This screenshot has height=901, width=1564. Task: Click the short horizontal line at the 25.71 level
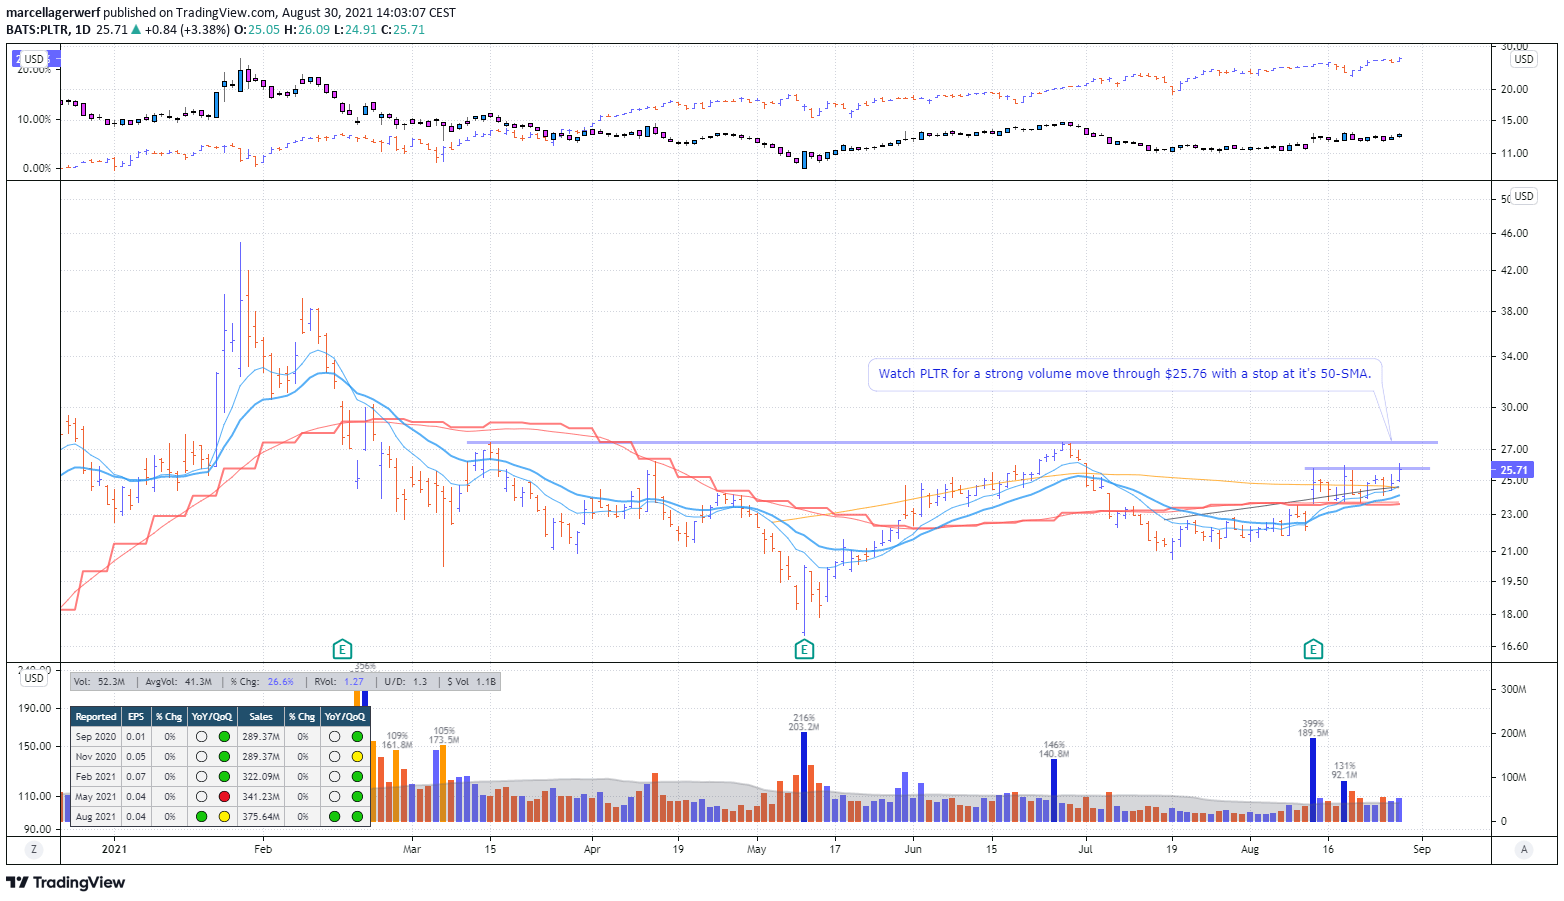click(x=1367, y=468)
